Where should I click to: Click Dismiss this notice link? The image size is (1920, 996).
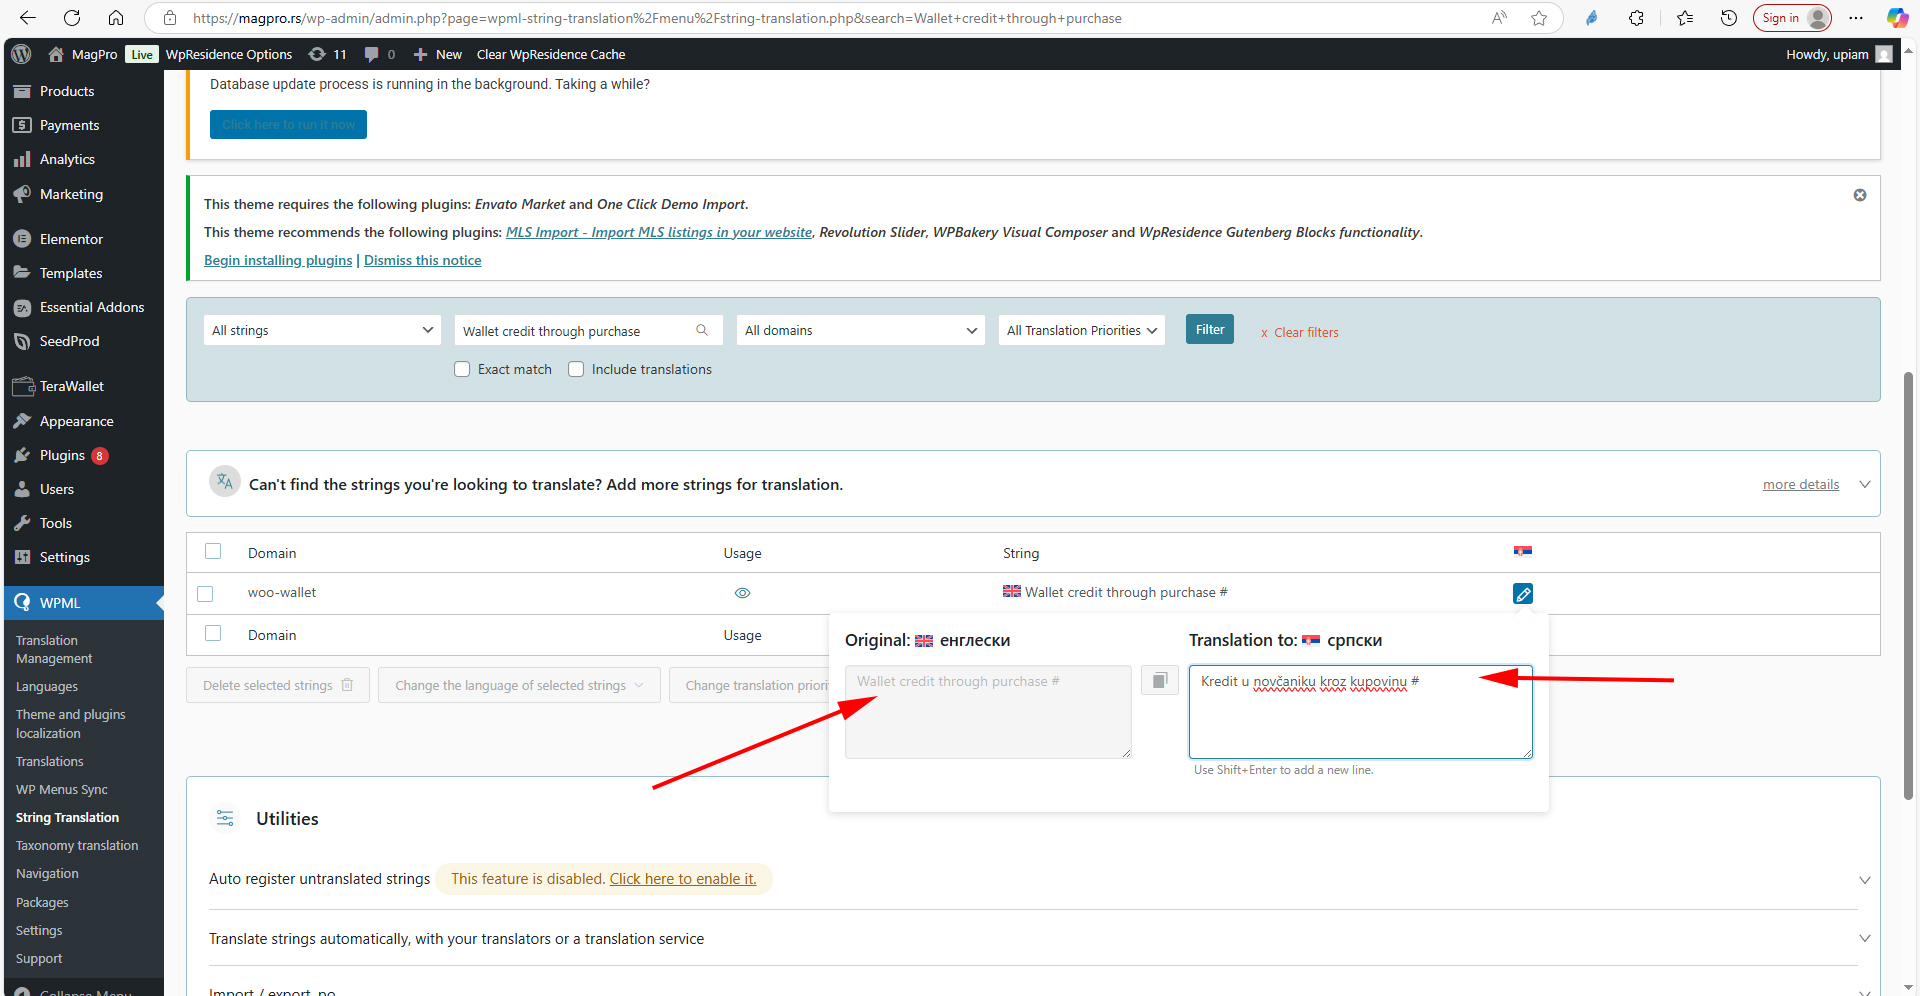click(422, 260)
